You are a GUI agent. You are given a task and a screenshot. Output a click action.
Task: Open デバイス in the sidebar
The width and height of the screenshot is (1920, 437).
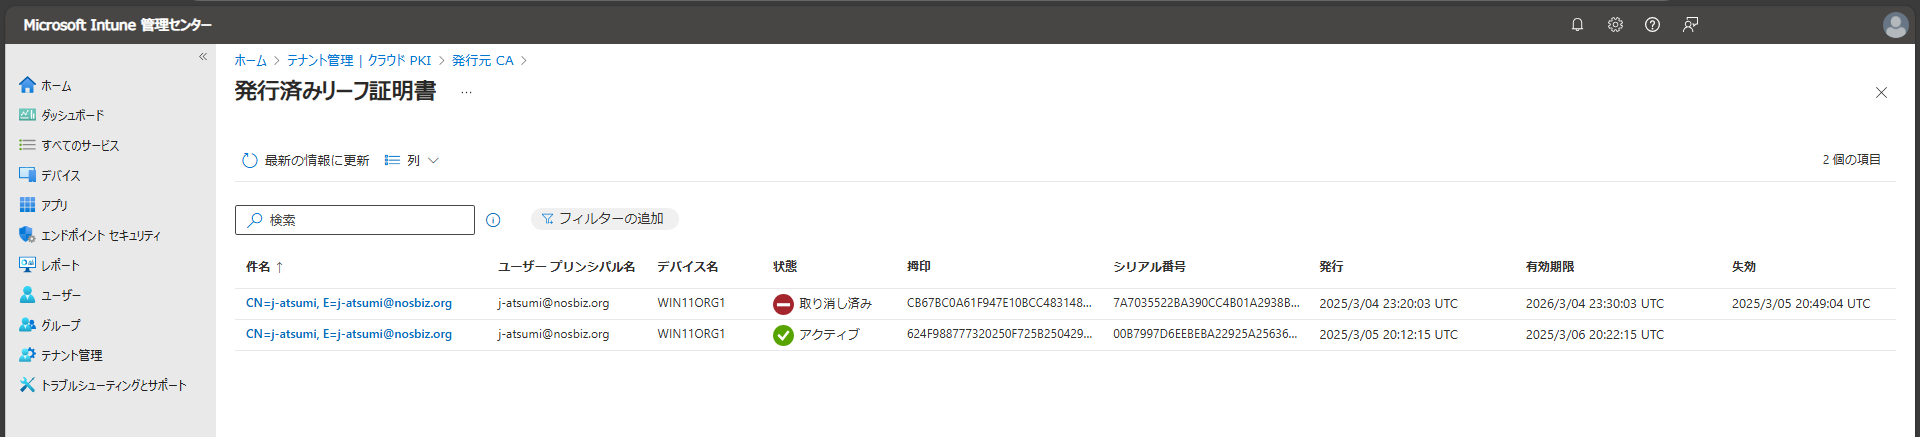(60, 175)
